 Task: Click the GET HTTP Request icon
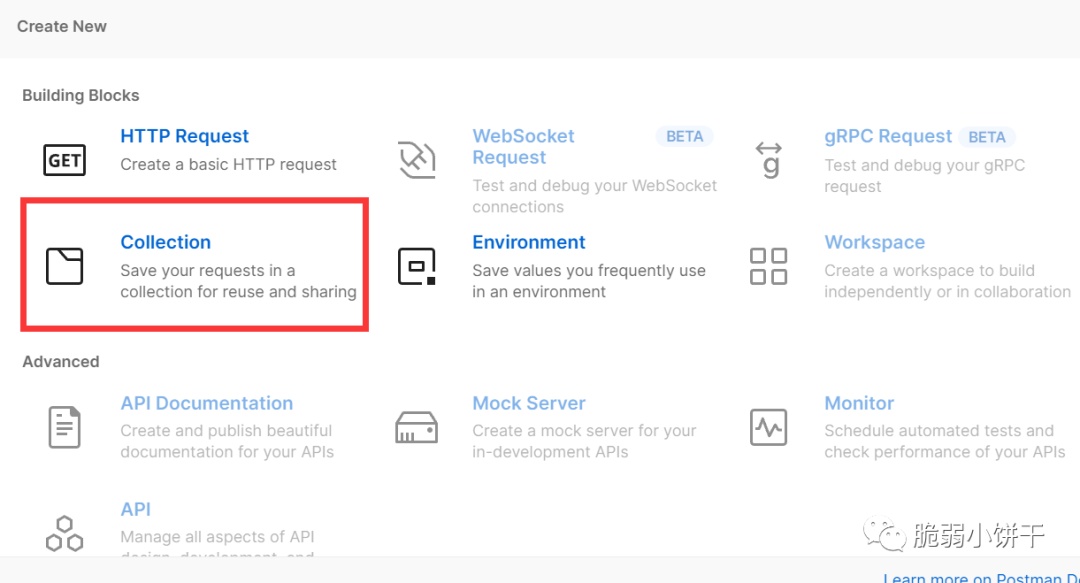point(65,160)
